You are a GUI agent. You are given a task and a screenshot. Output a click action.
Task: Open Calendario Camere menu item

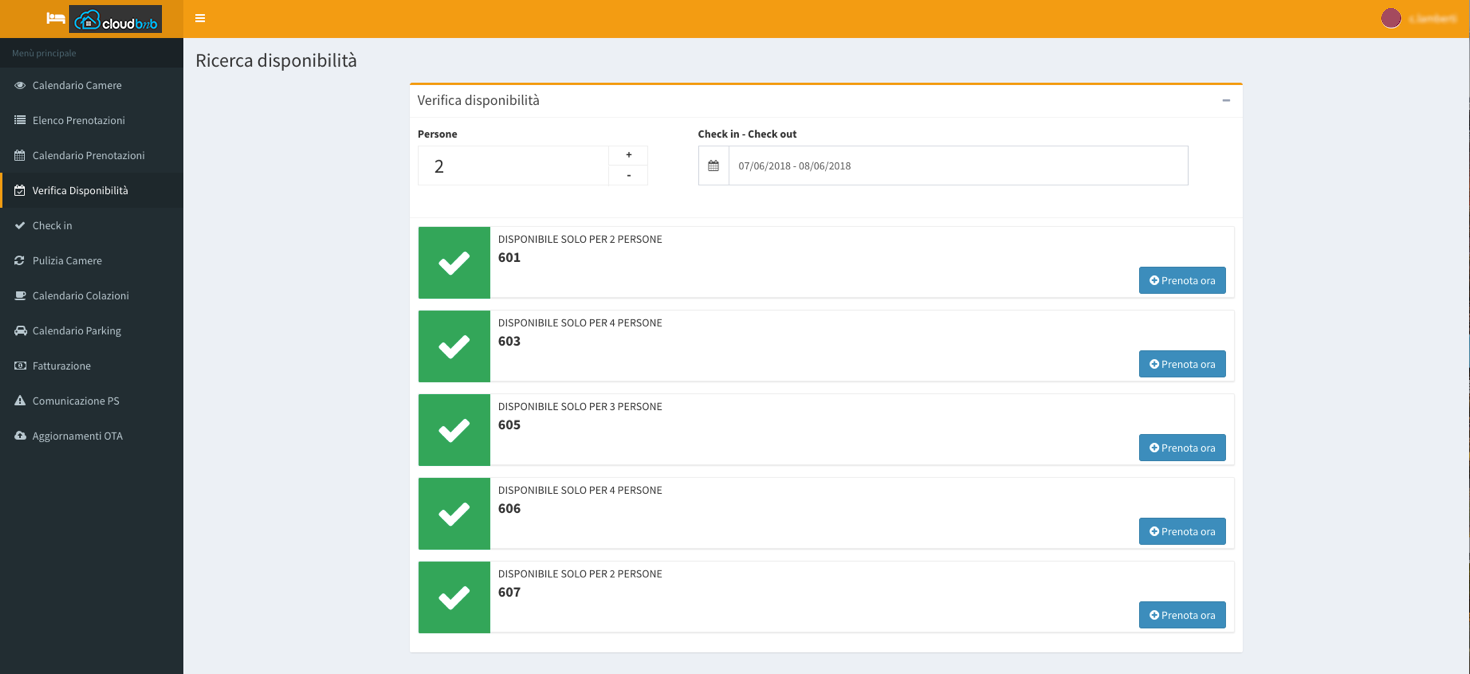[91, 85]
